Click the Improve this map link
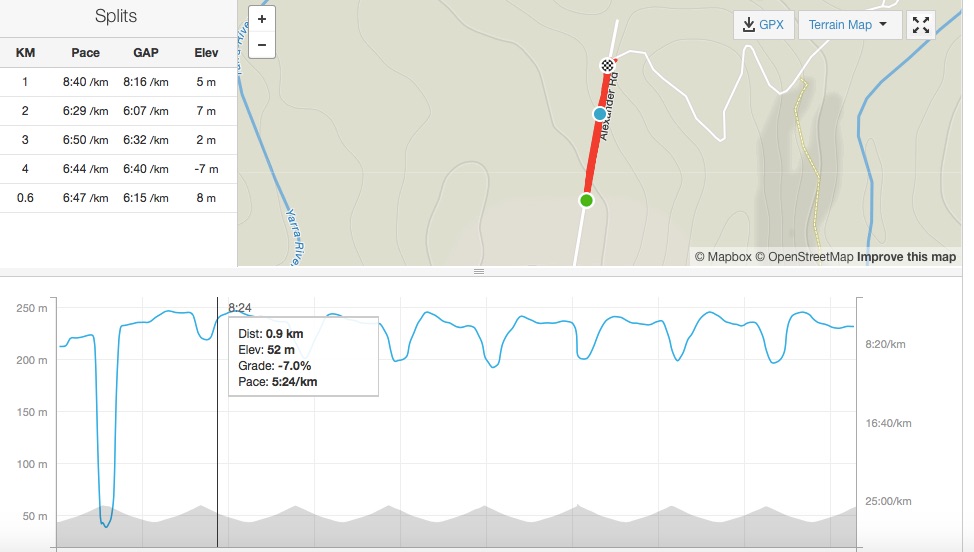Viewport: 974px width, 552px height. click(x=906, y=257)
